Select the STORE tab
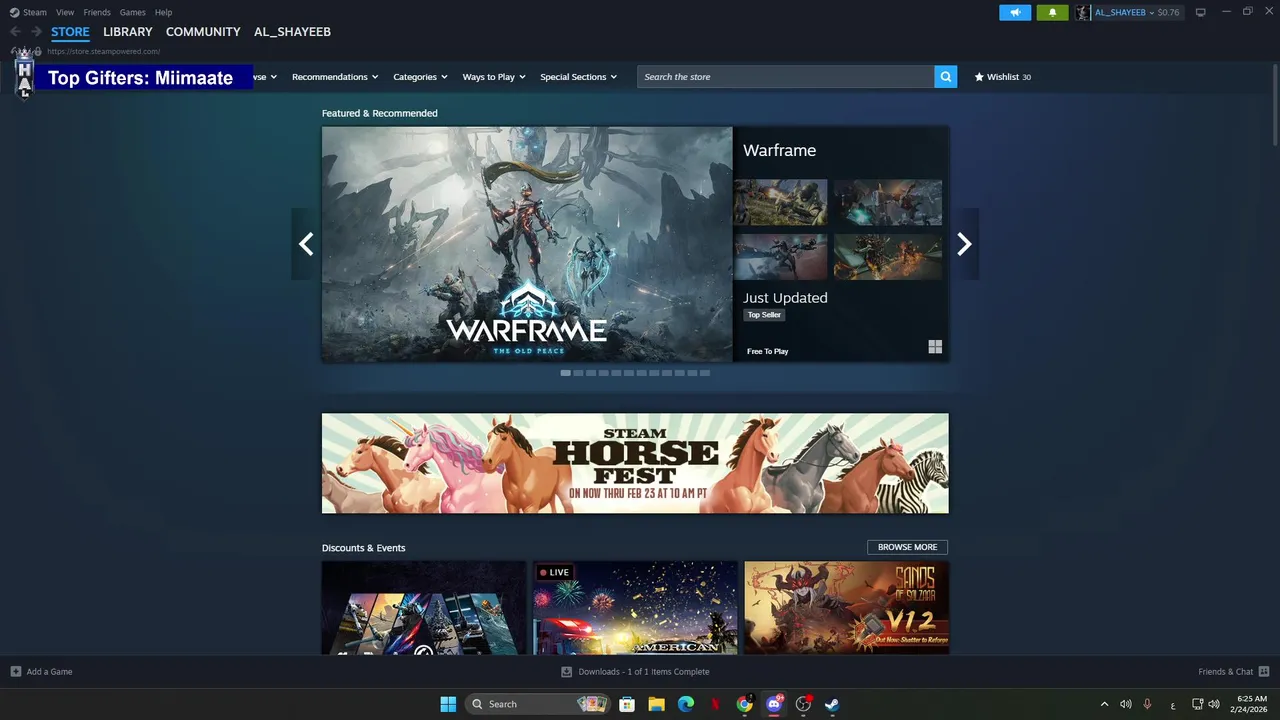 pyautogui.click(x=70, y=32)
